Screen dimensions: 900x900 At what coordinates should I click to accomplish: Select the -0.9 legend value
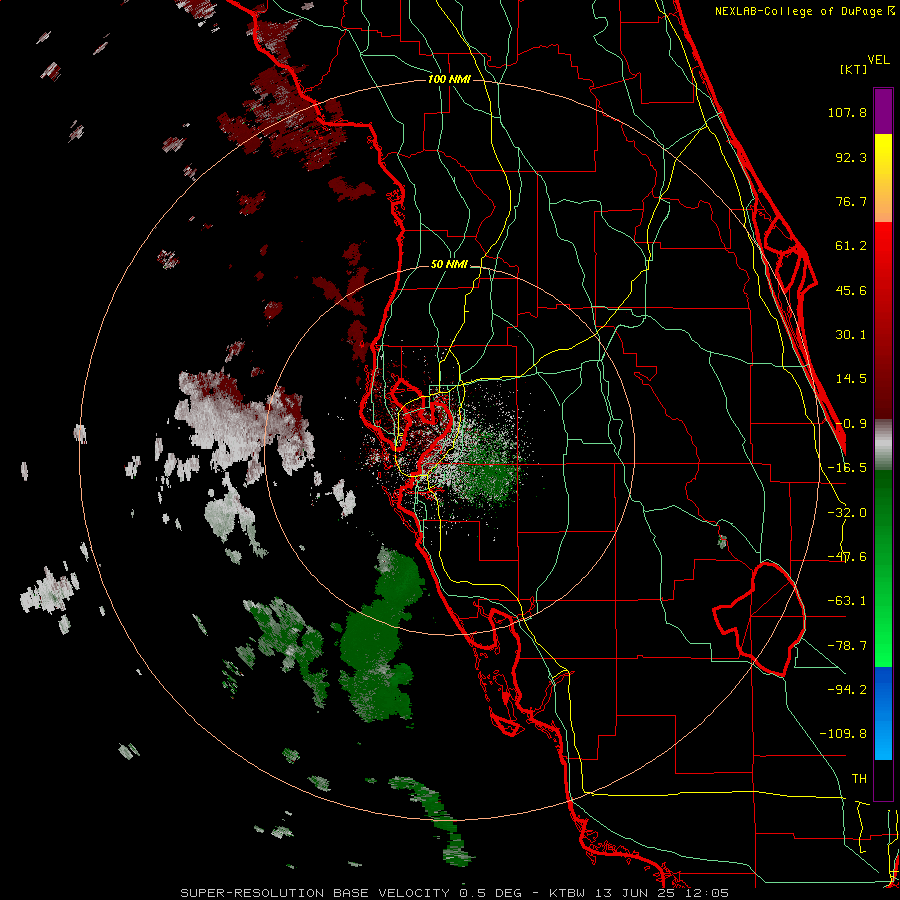click(x=851, y=424)
